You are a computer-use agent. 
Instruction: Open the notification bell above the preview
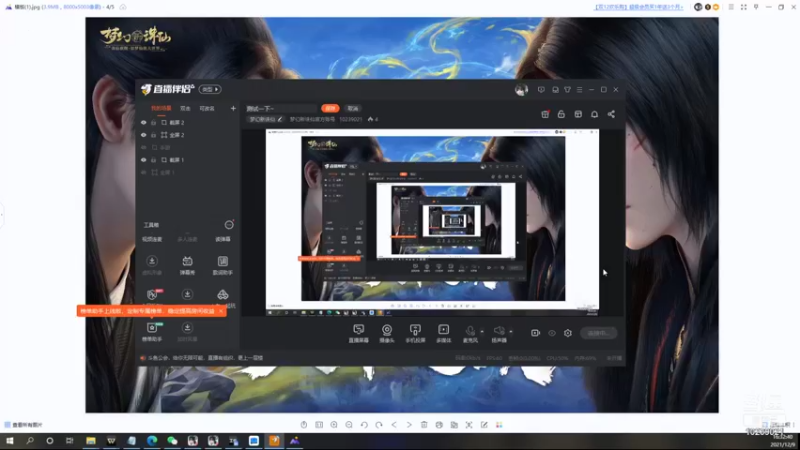[x=594, y=114]
